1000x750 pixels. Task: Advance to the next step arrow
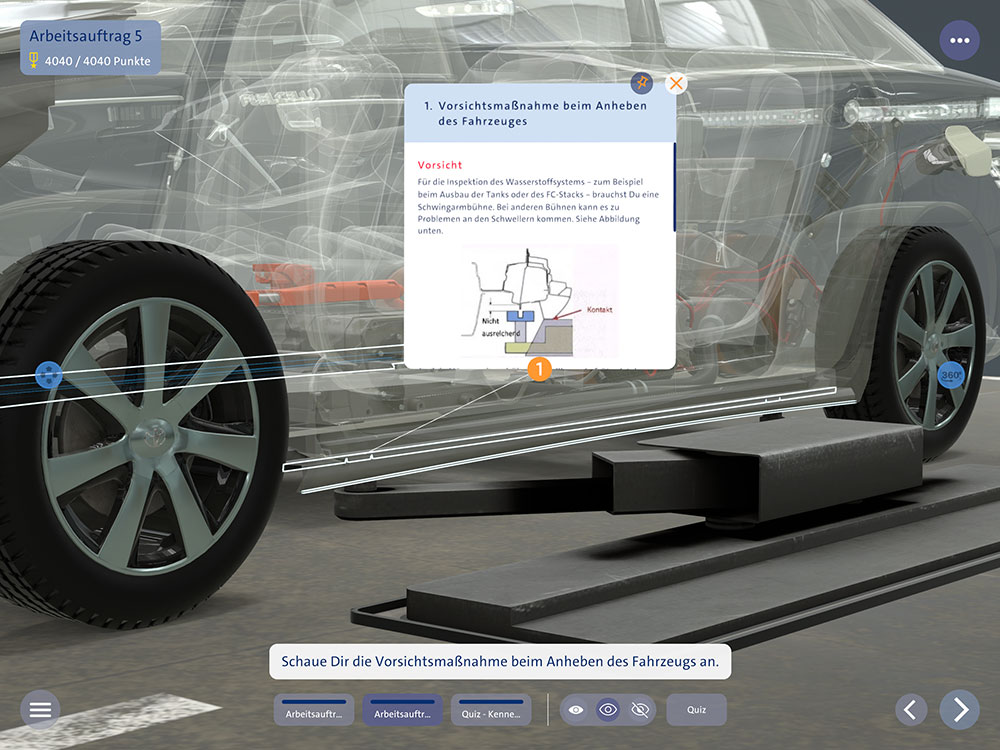(960, 710)
